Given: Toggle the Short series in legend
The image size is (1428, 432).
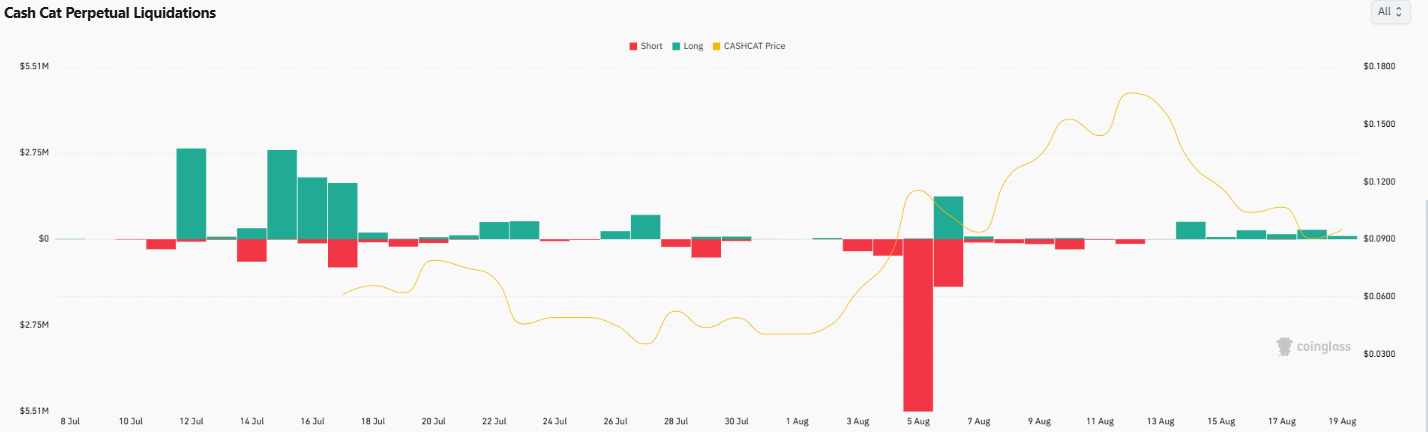Looking at the screenshot, I should [x=645, y=46].
